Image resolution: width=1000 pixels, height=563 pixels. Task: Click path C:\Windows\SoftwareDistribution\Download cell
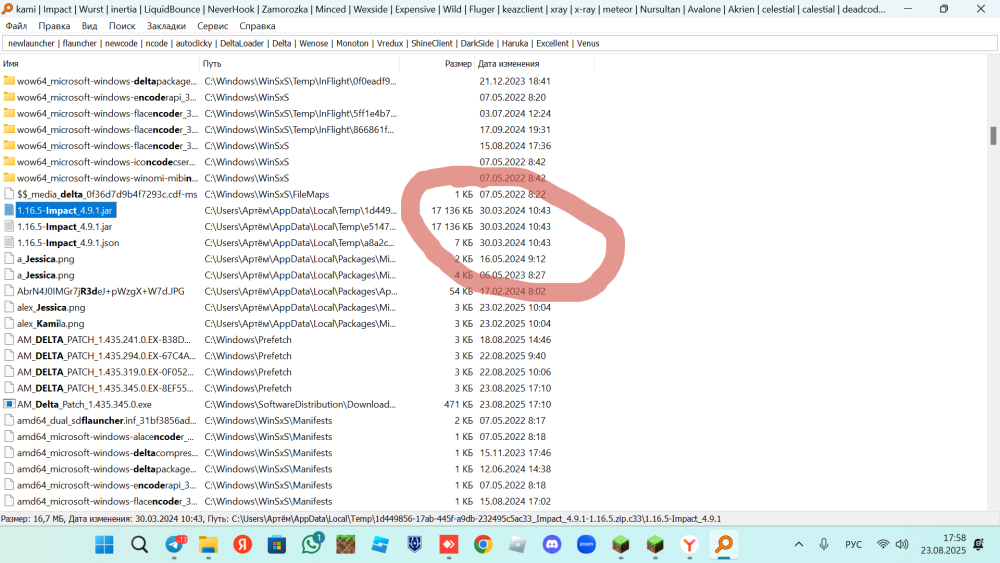(300, 404)
